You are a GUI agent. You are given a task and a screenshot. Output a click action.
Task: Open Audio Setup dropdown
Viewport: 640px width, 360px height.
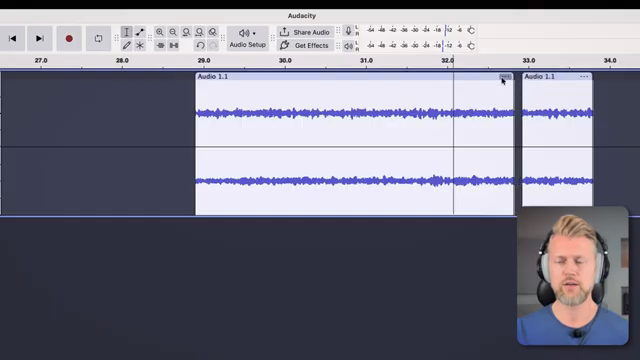click(247, 38)
